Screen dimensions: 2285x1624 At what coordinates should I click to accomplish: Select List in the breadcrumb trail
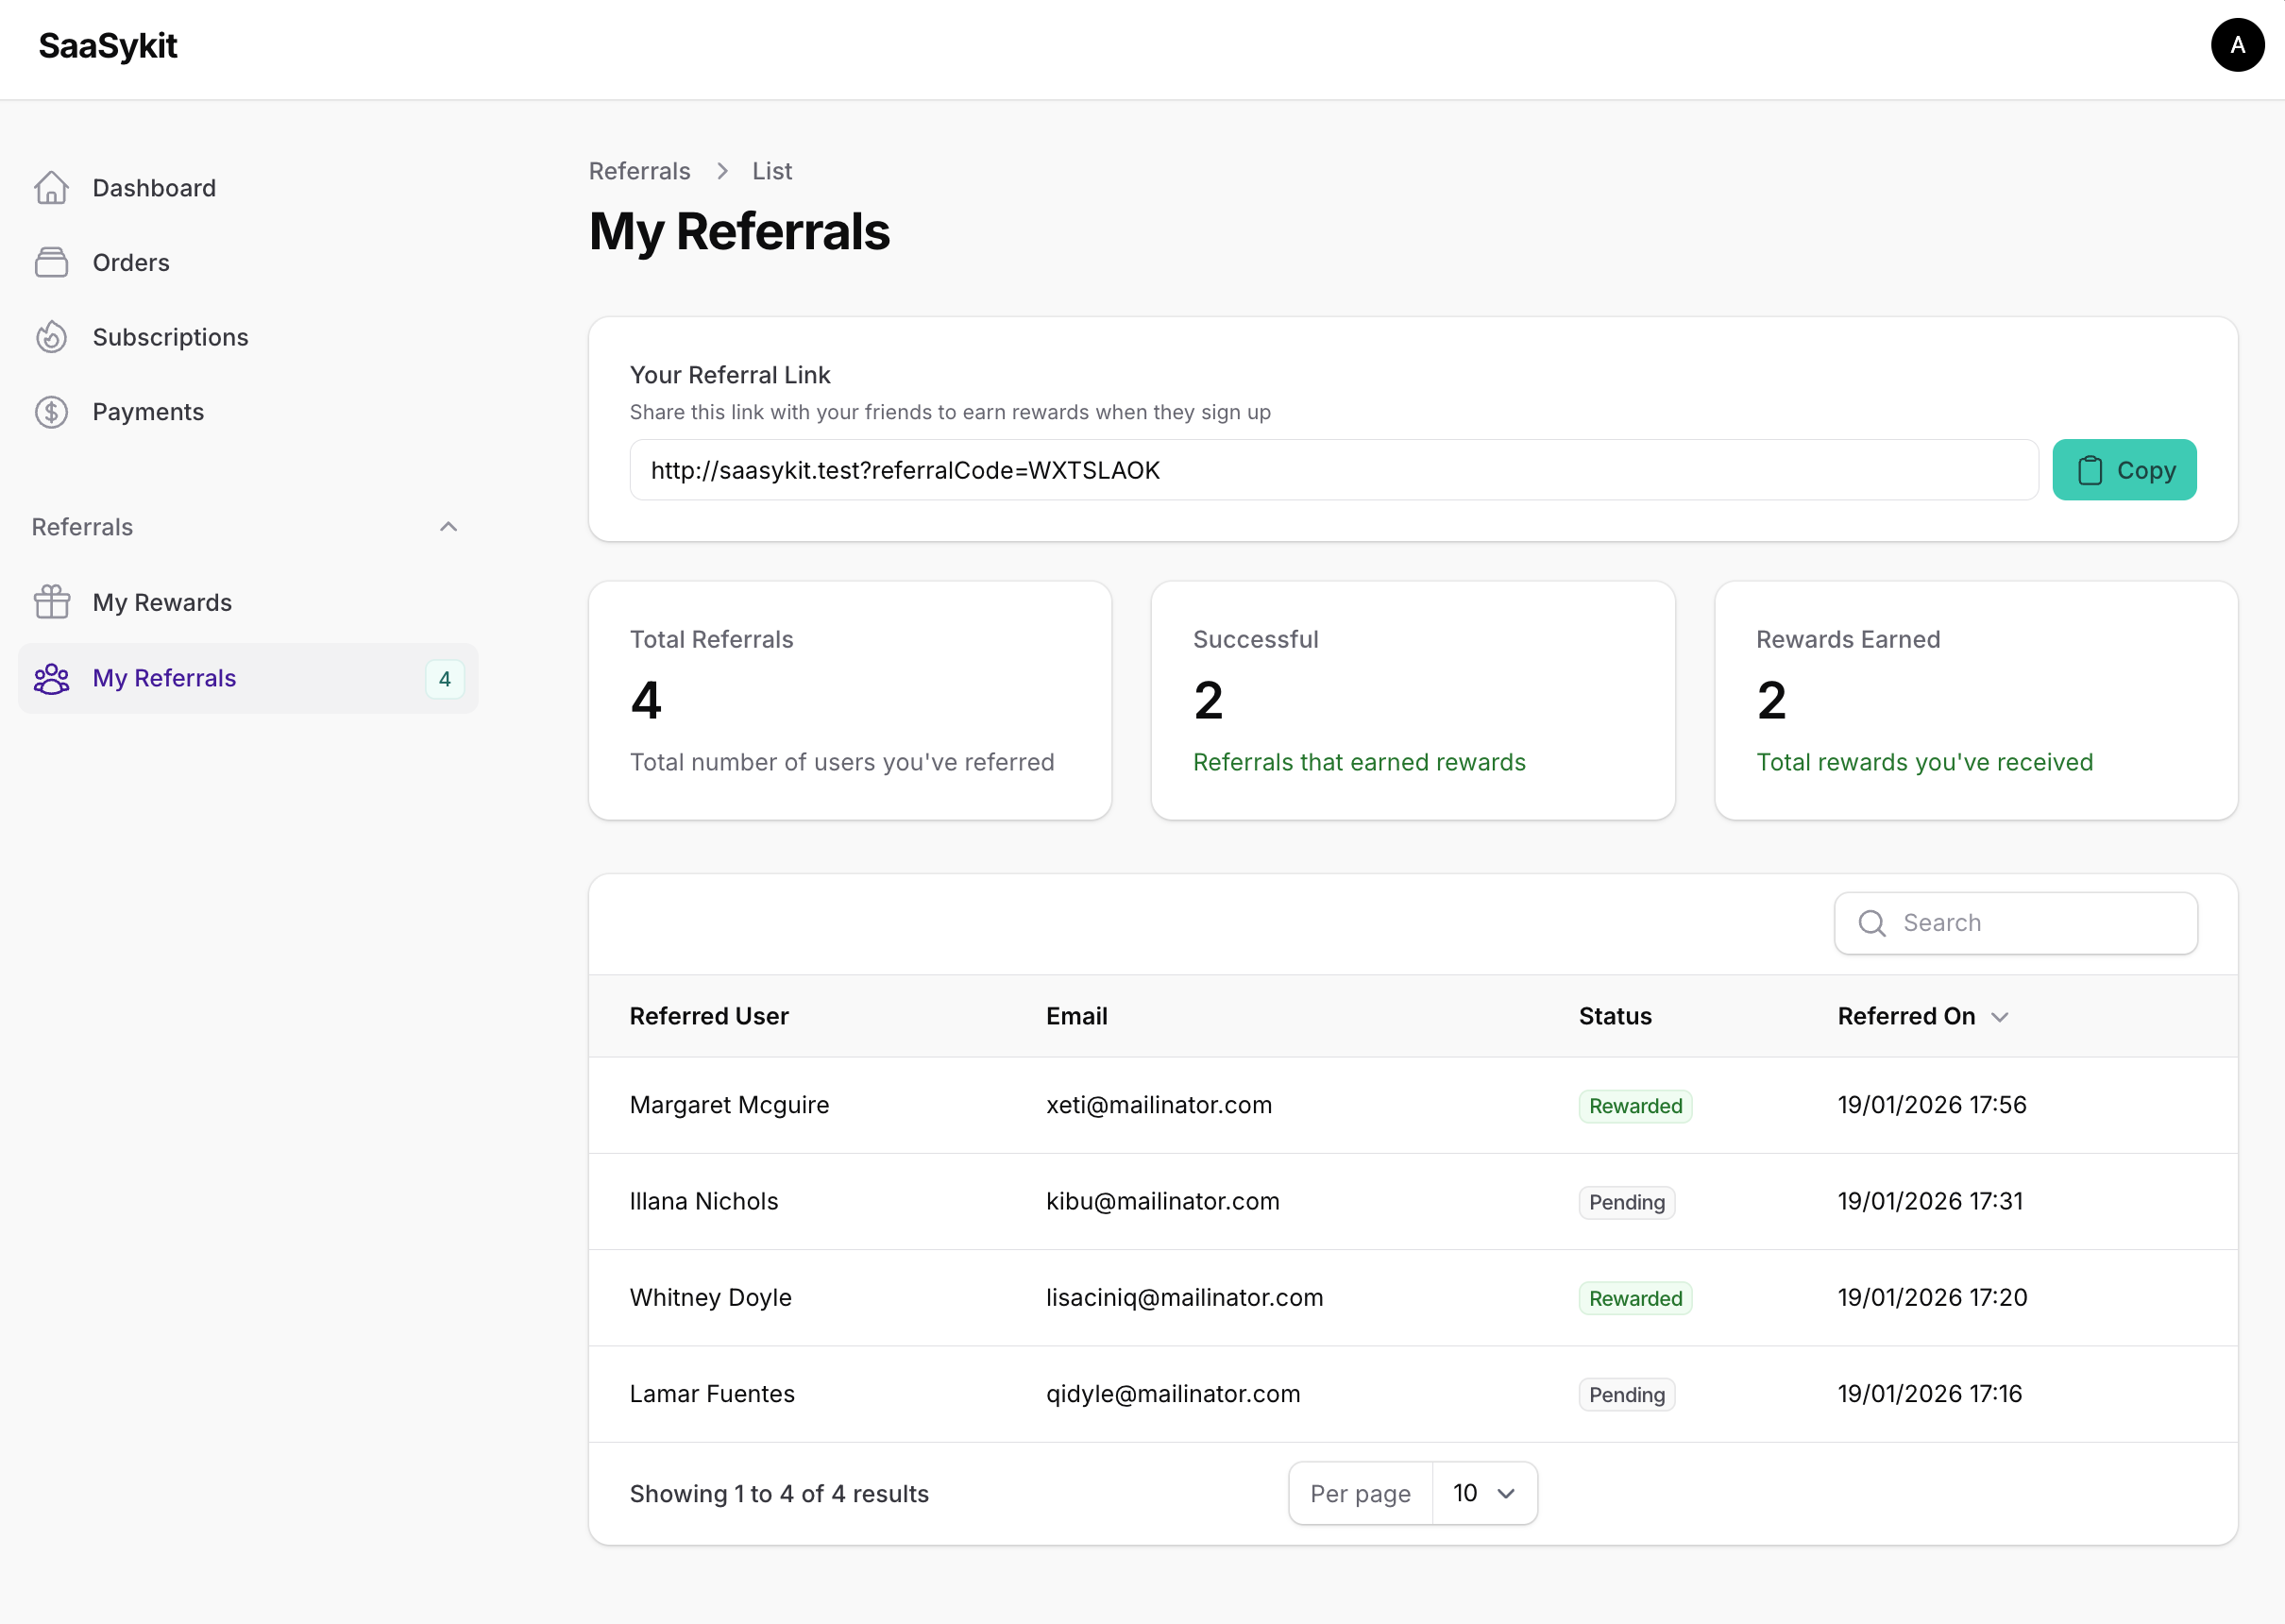coord(771,171)
